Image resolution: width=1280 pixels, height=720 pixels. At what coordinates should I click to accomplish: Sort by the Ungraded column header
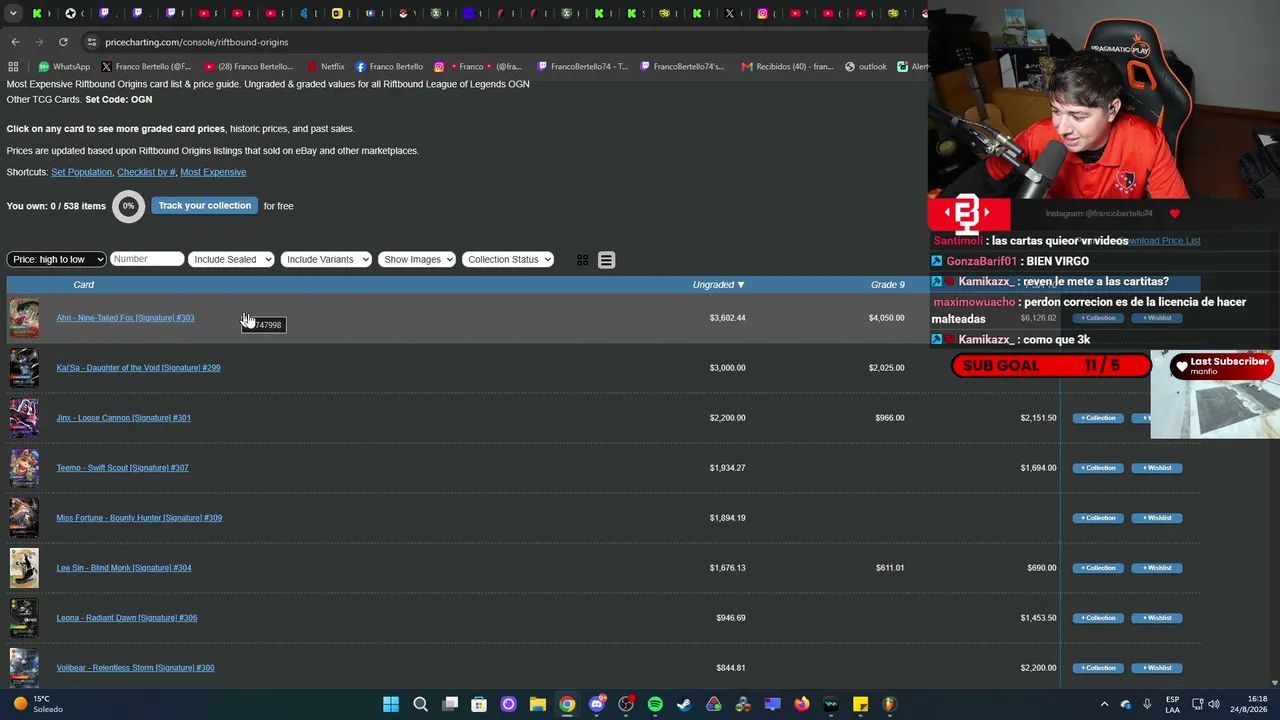(718, 285)
